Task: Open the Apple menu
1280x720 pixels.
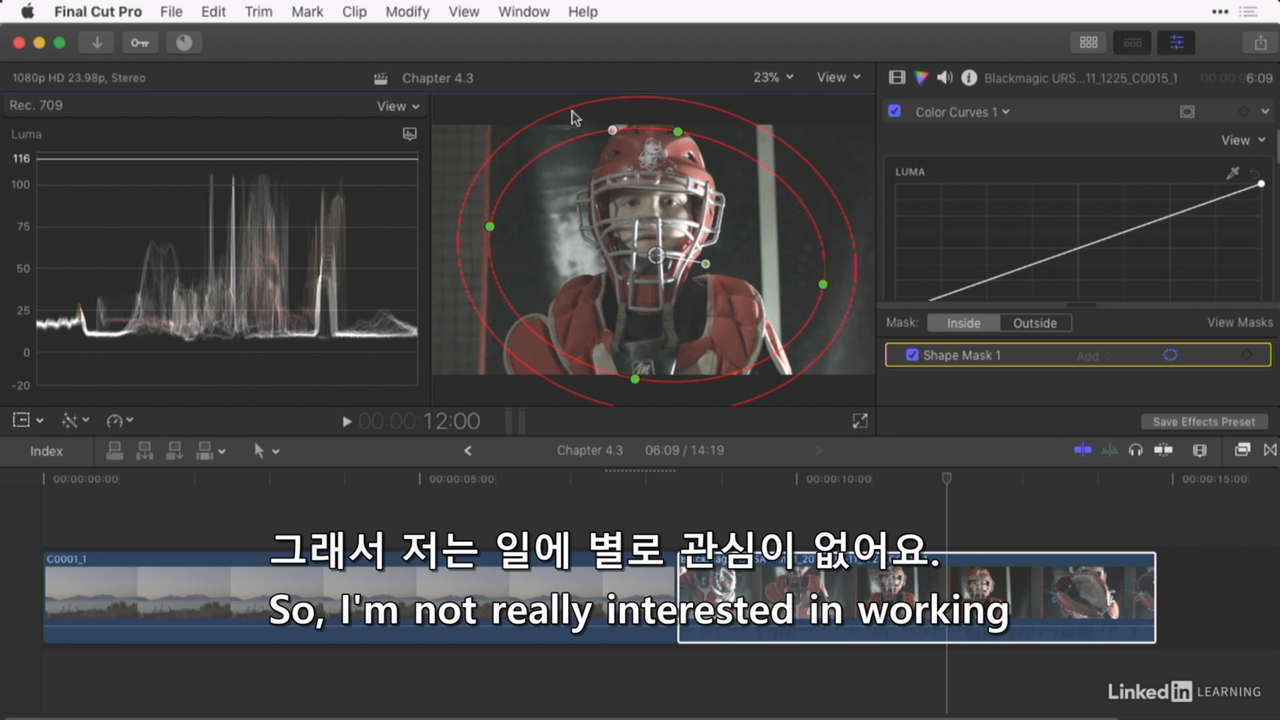Action: pos(27,12)
